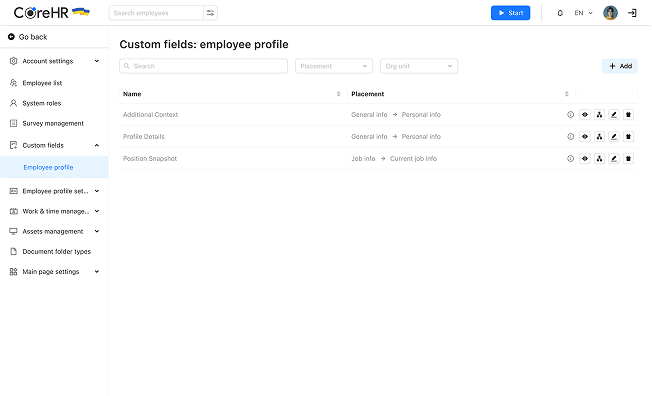Open org unit settings for Position Snapshot
Screen dimensions: 652x396
pyautogui.click(x=599, y=158)
